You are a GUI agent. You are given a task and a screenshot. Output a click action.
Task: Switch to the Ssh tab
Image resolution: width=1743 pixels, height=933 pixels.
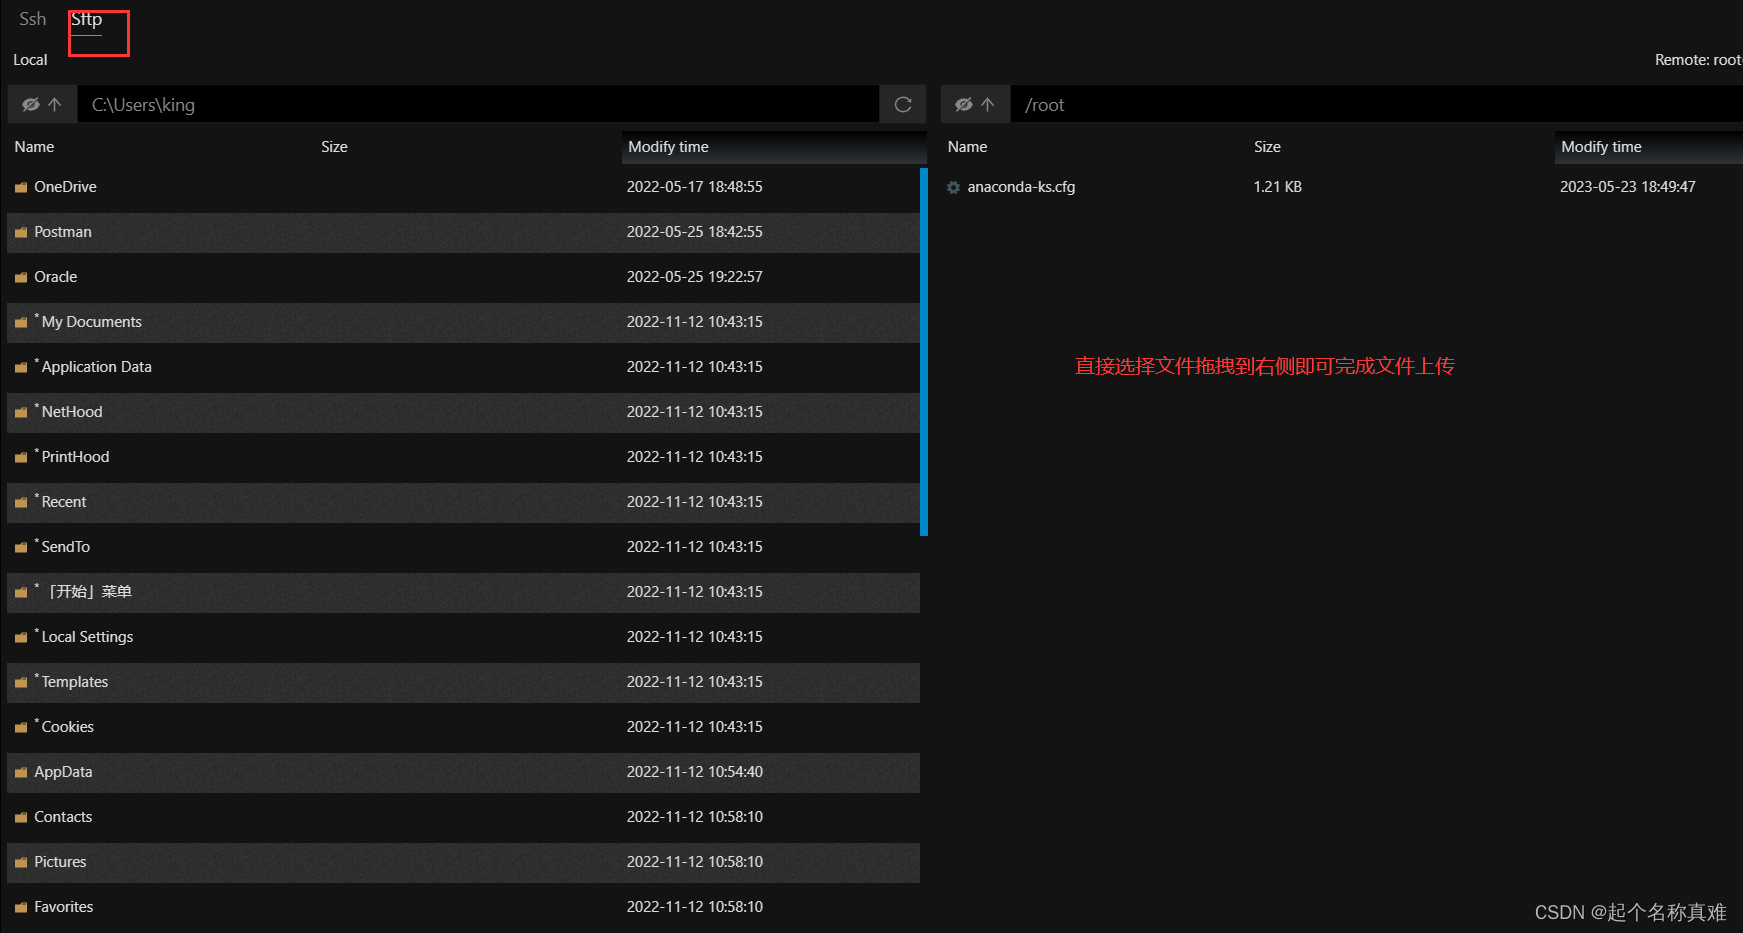33,19
